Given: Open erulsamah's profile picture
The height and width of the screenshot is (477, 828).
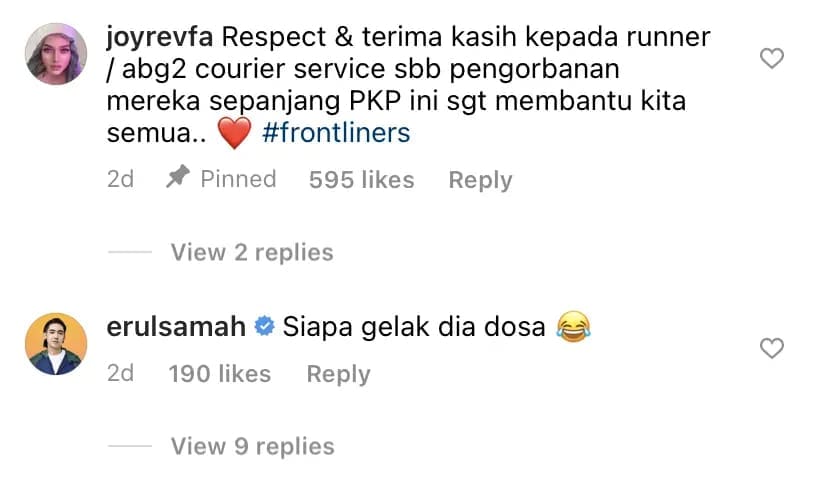Looking at the screenshot, I should 56,344.
